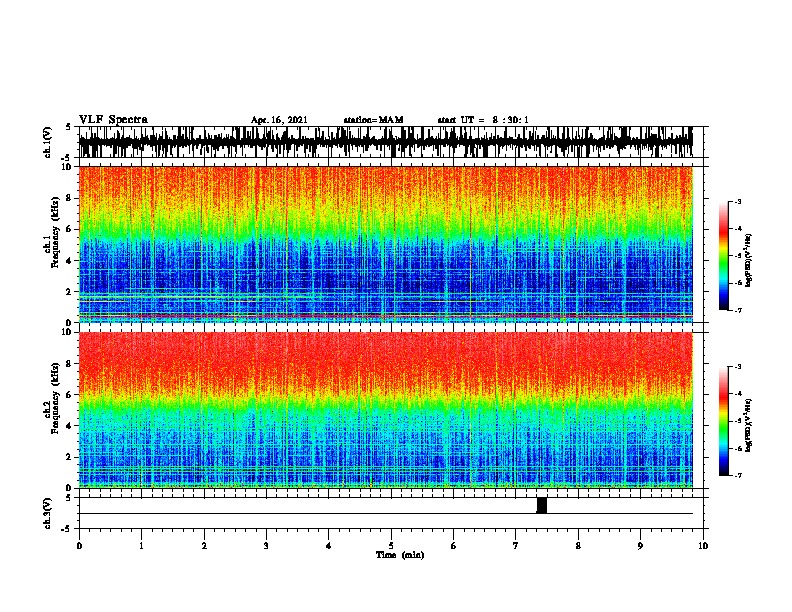Click inside the ch.1 frequency spectrogram
Screen dimensions: 792x612
385,244
